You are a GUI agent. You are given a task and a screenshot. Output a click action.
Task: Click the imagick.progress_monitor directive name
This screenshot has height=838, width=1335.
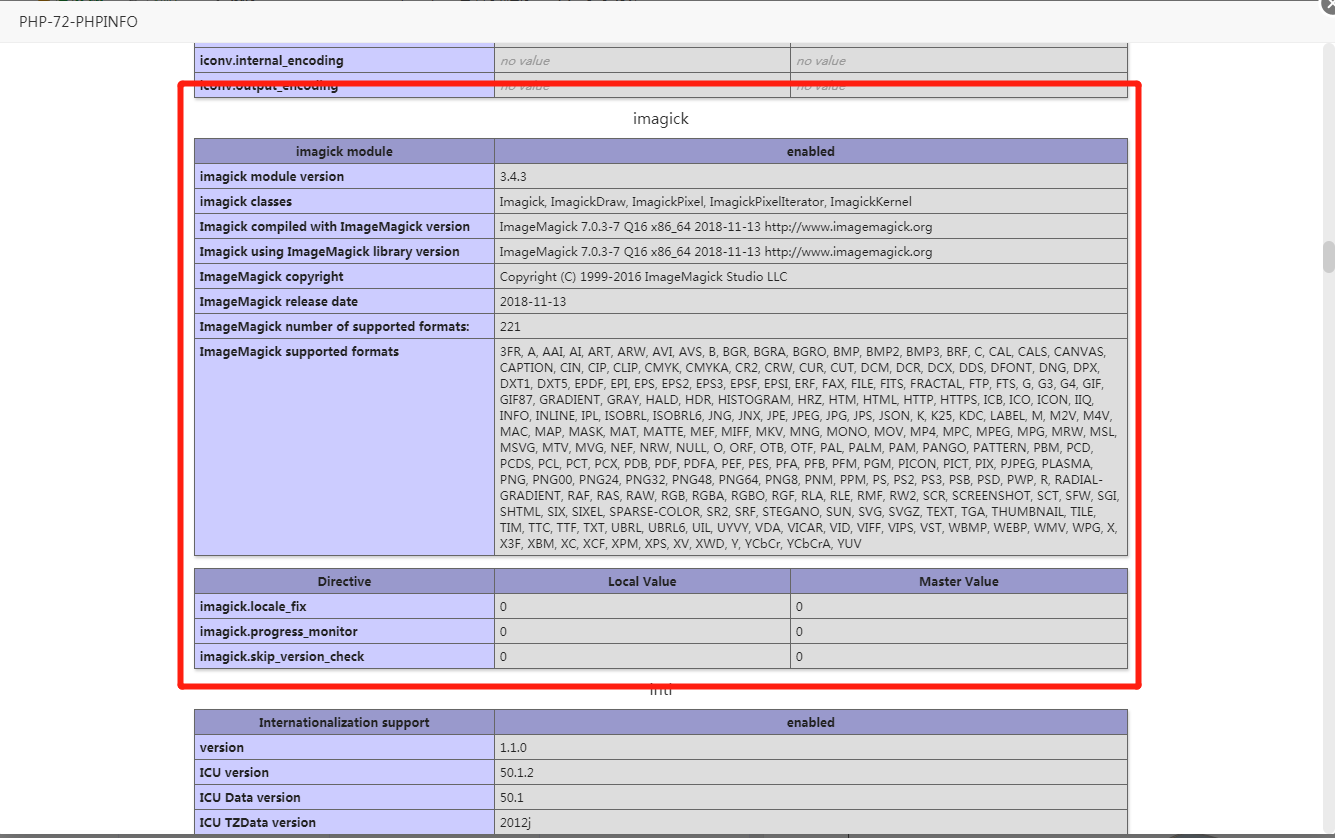pyautogui.click(x=278, y=632)
